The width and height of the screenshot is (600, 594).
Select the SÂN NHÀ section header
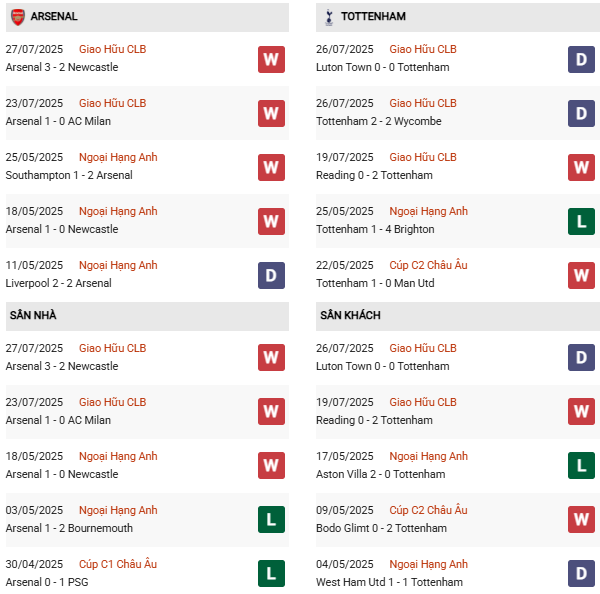(x=33, y=316)
